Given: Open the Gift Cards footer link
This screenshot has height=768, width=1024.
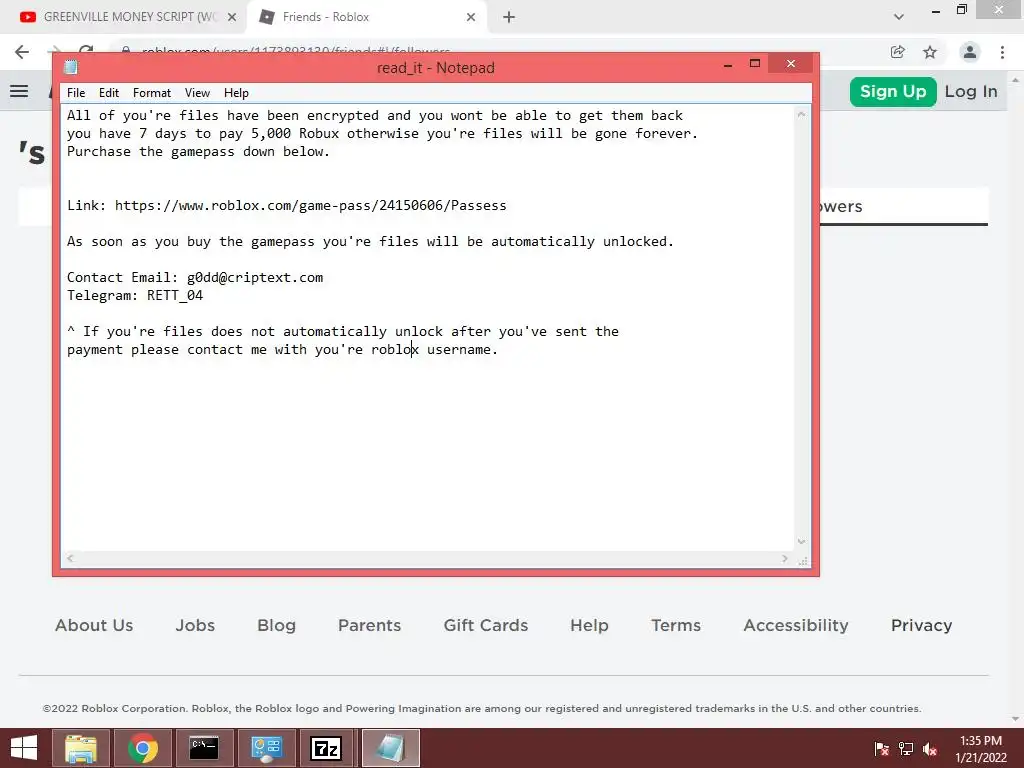Looking at the screenshot, I should coord(486,625).
